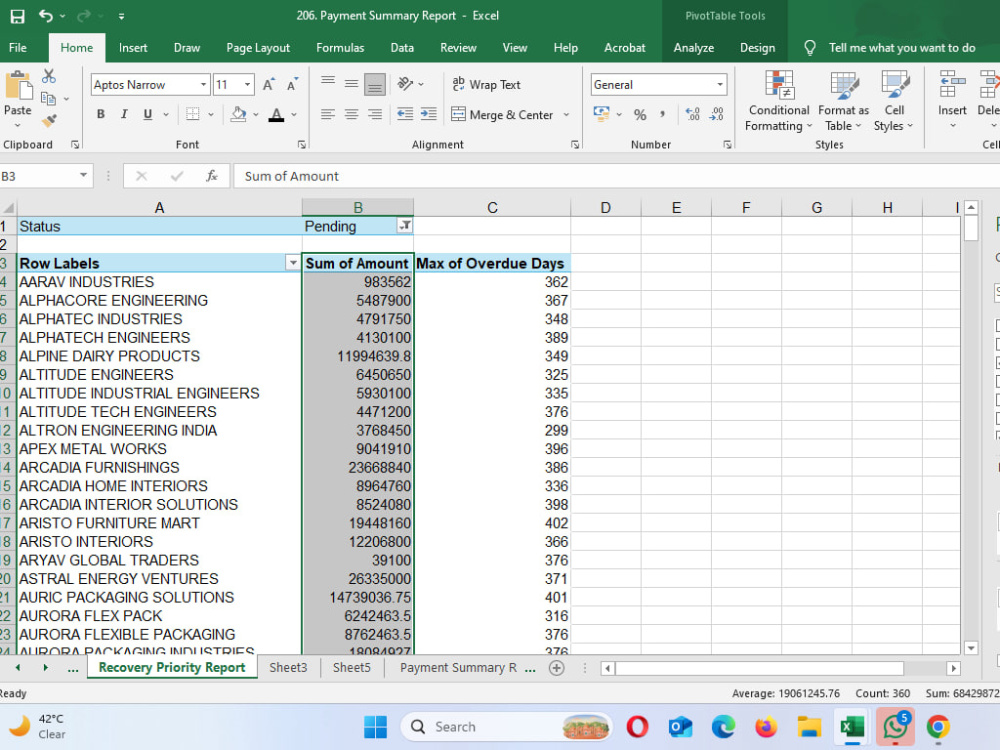The image size is (1000, 750).
Task: Switch to Sheet3 tab
Action: [288, 668]
